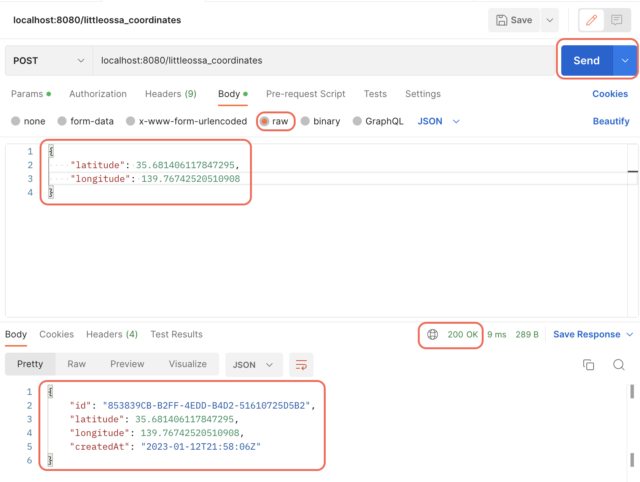Open the comments icon

[616, 20]
